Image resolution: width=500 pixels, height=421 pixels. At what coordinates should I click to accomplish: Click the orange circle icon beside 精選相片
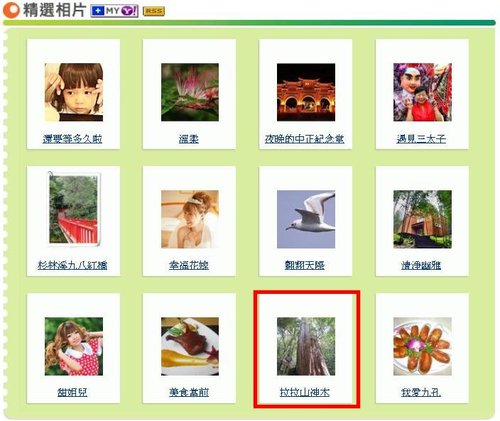(11, 10)
